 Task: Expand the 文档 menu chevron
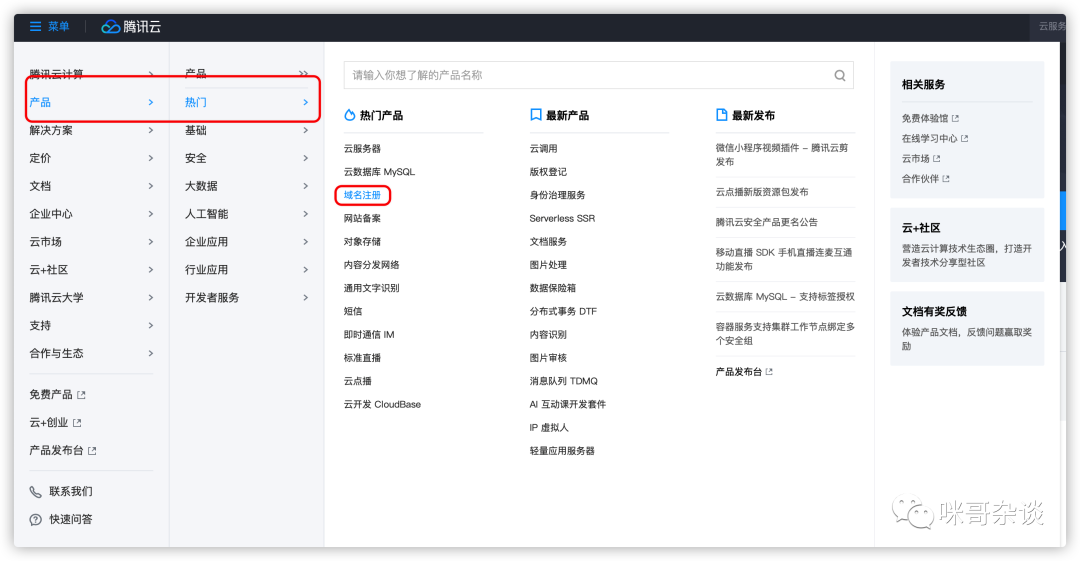(x=151, y=186)
